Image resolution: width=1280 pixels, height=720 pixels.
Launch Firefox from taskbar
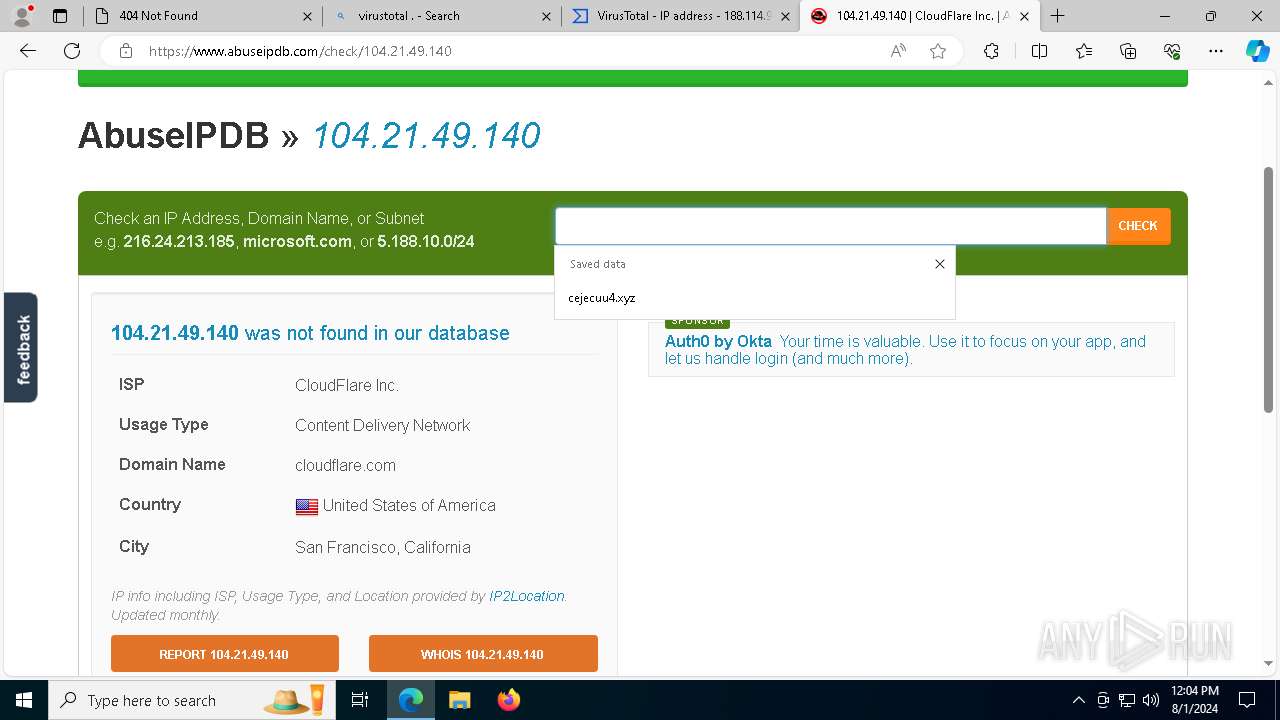tap(508, 700)
